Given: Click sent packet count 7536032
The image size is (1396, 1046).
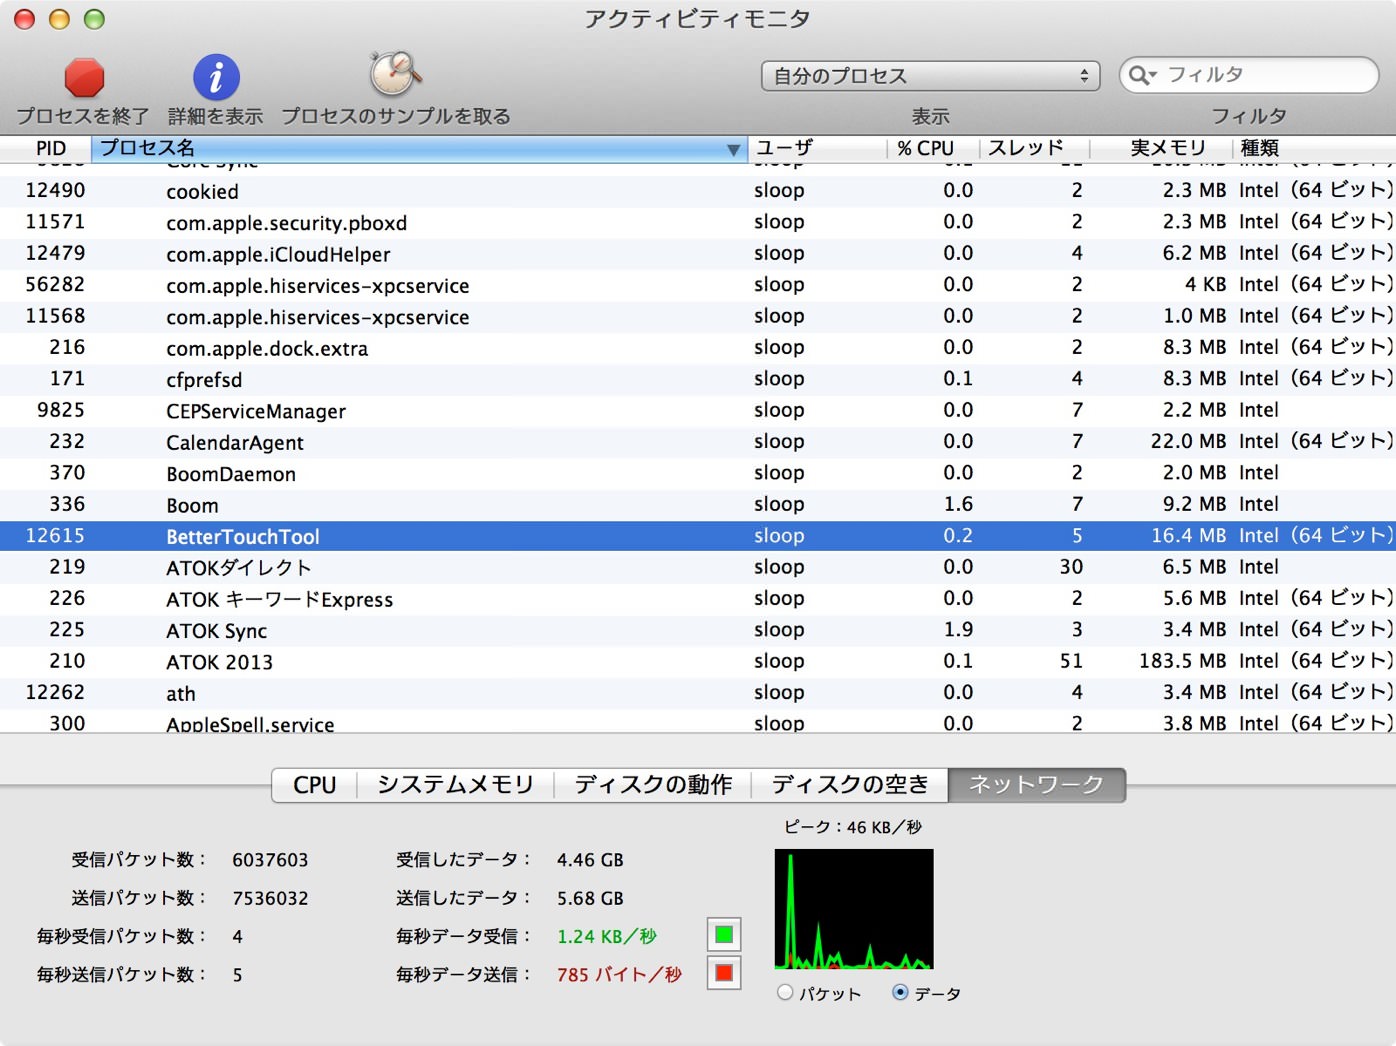Looking at the screenshot, I should (x=270, y=898).
